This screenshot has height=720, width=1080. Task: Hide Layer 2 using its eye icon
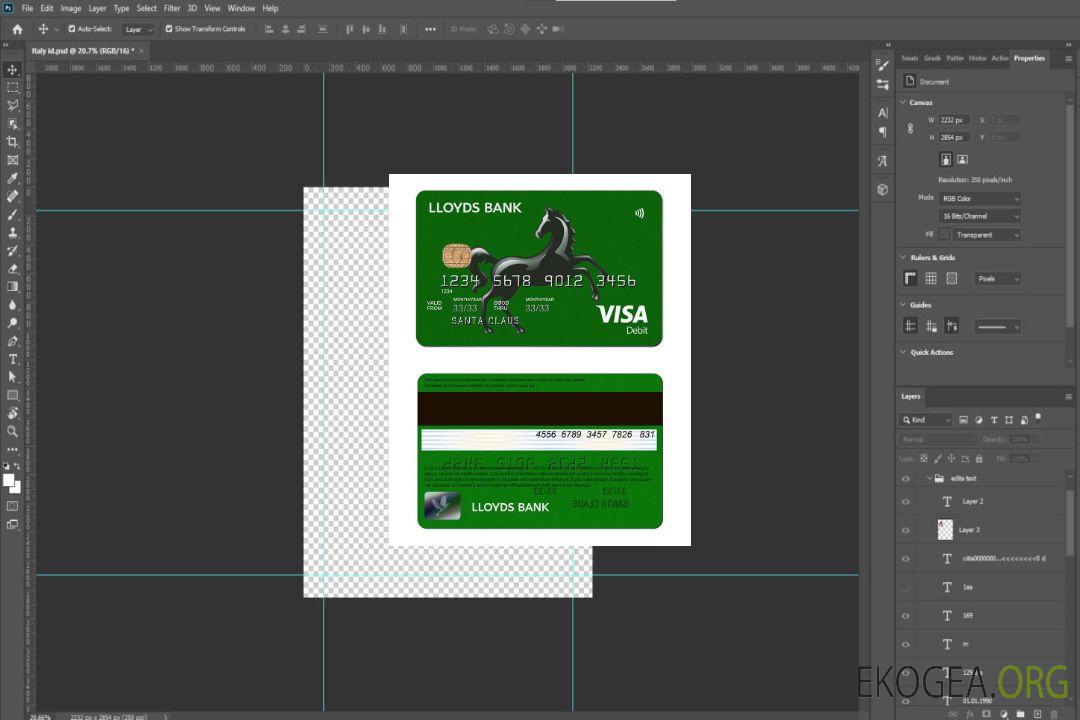[x=906, y=502]
